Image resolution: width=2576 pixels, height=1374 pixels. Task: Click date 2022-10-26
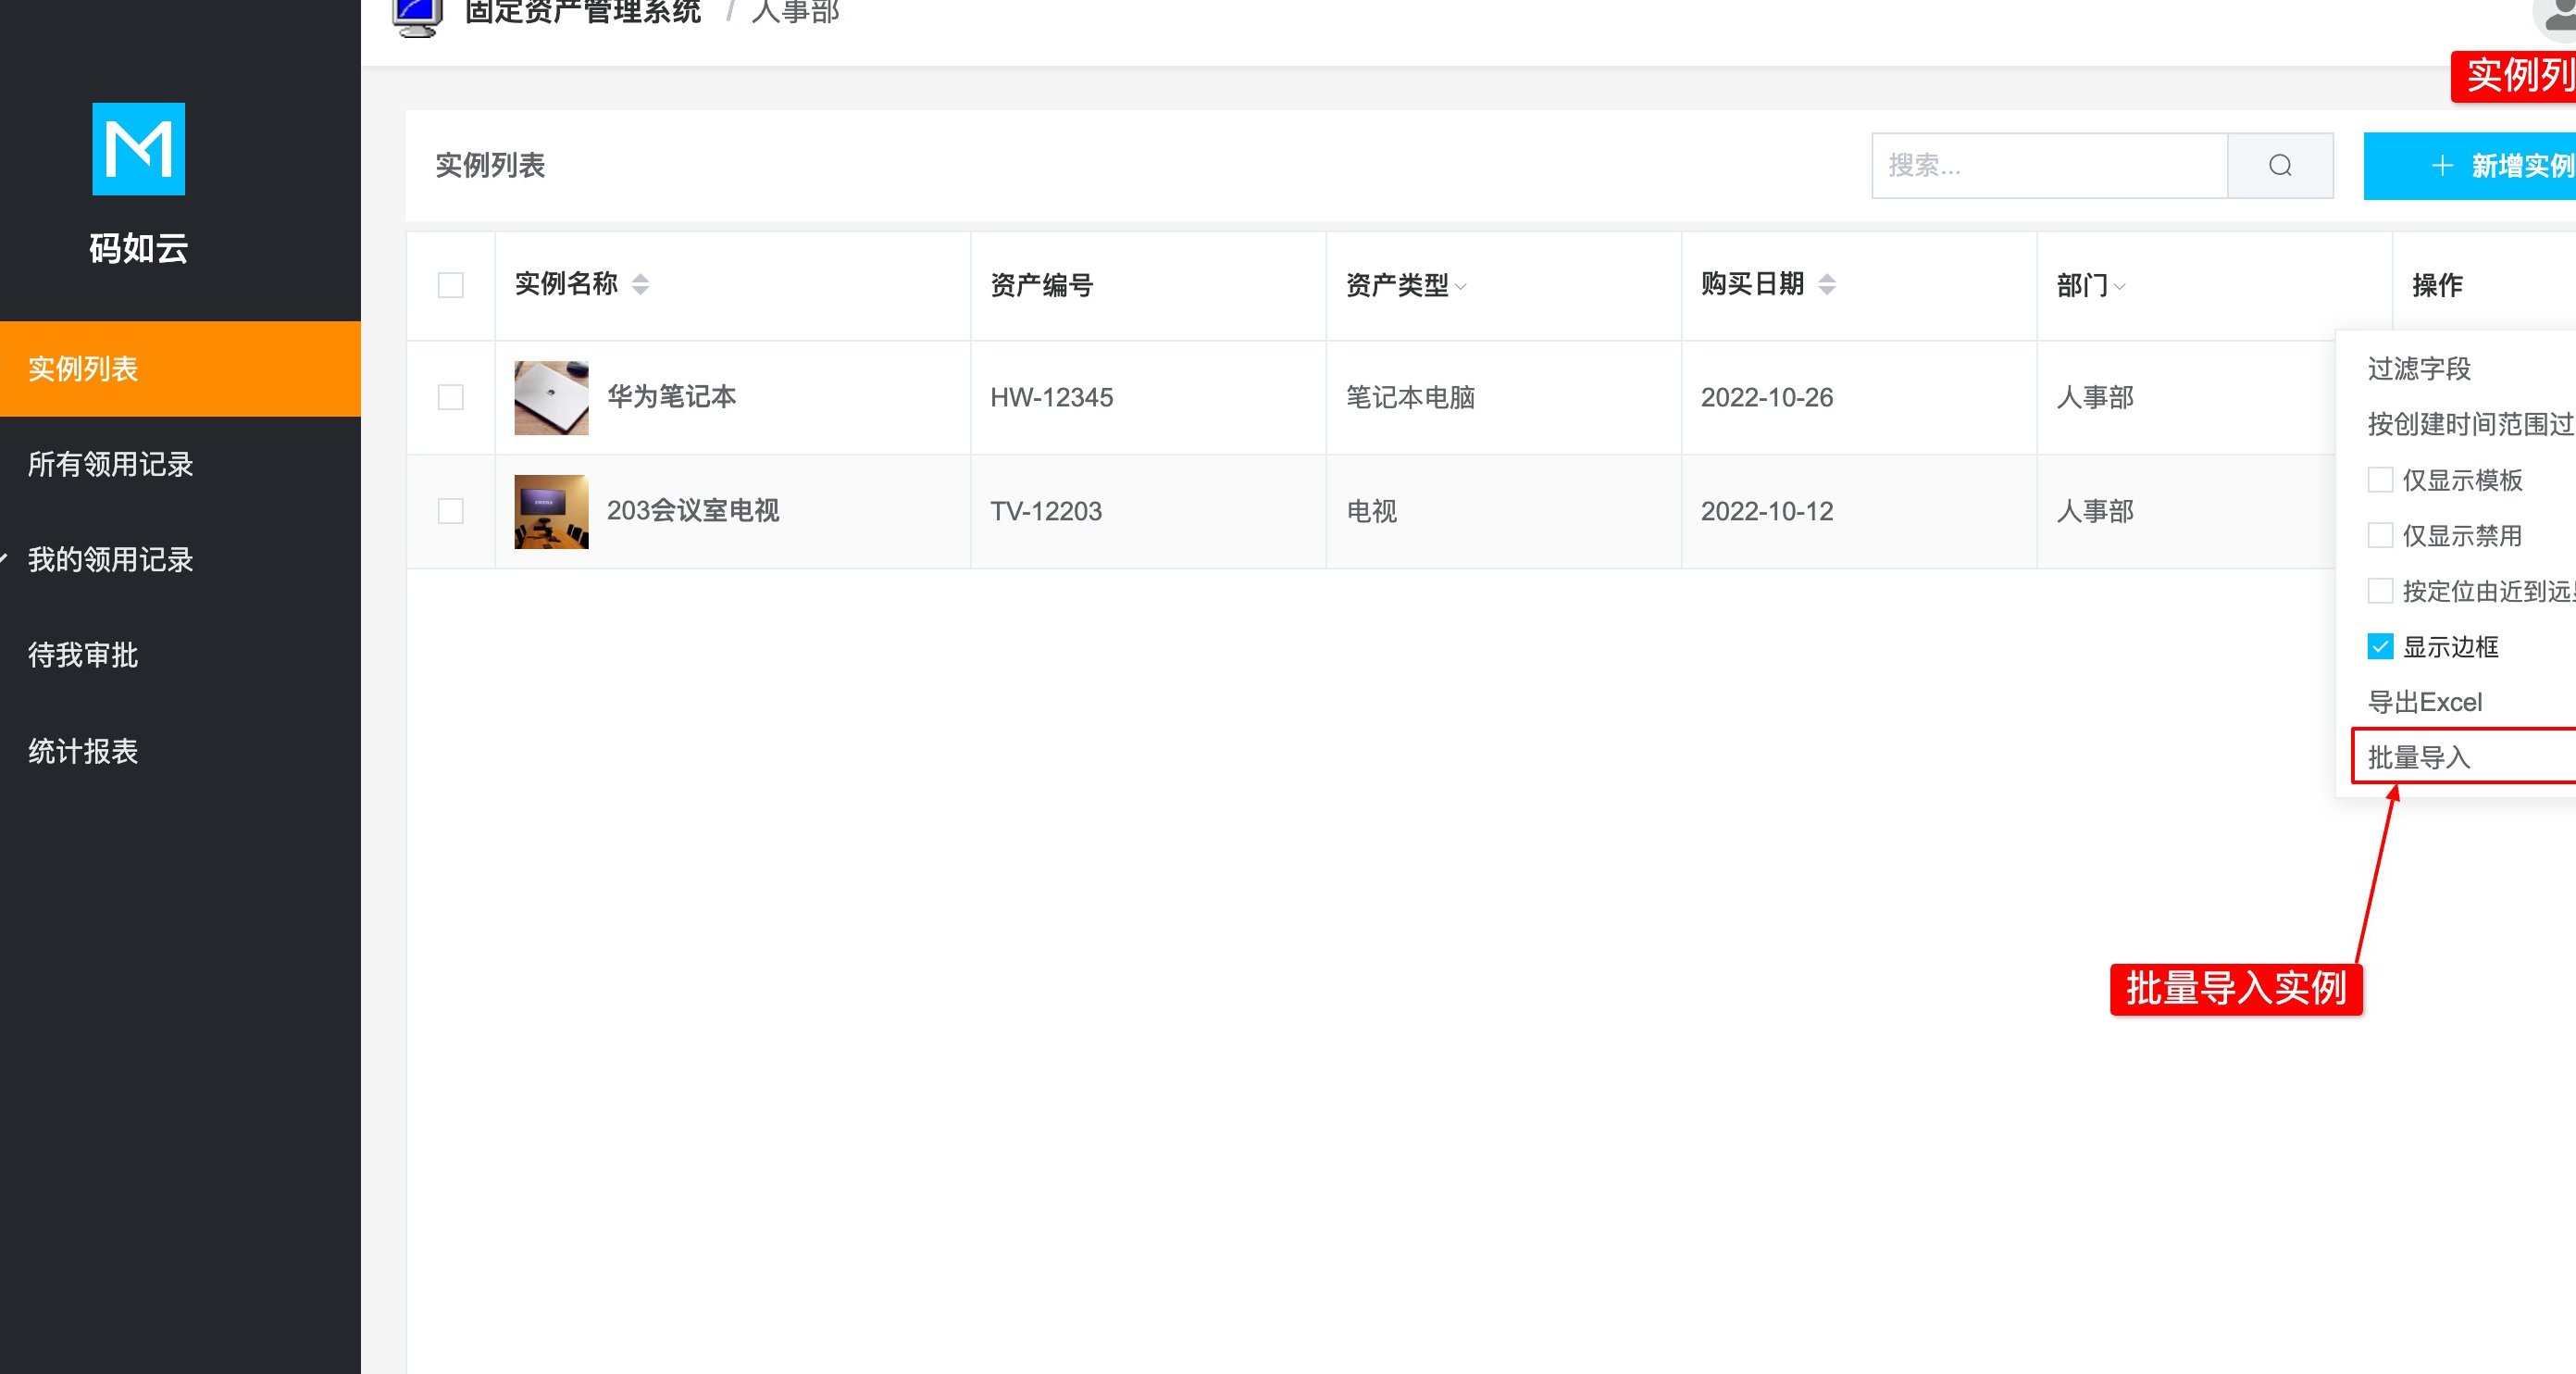pyautogui.click(x=1767, y=397)
